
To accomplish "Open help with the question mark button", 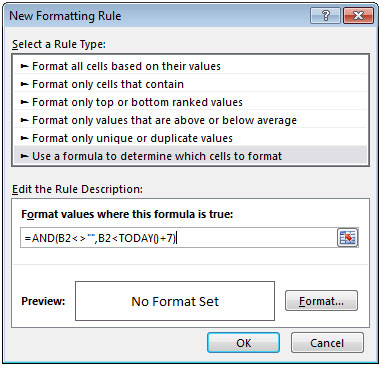I will [x=326, y=16].
